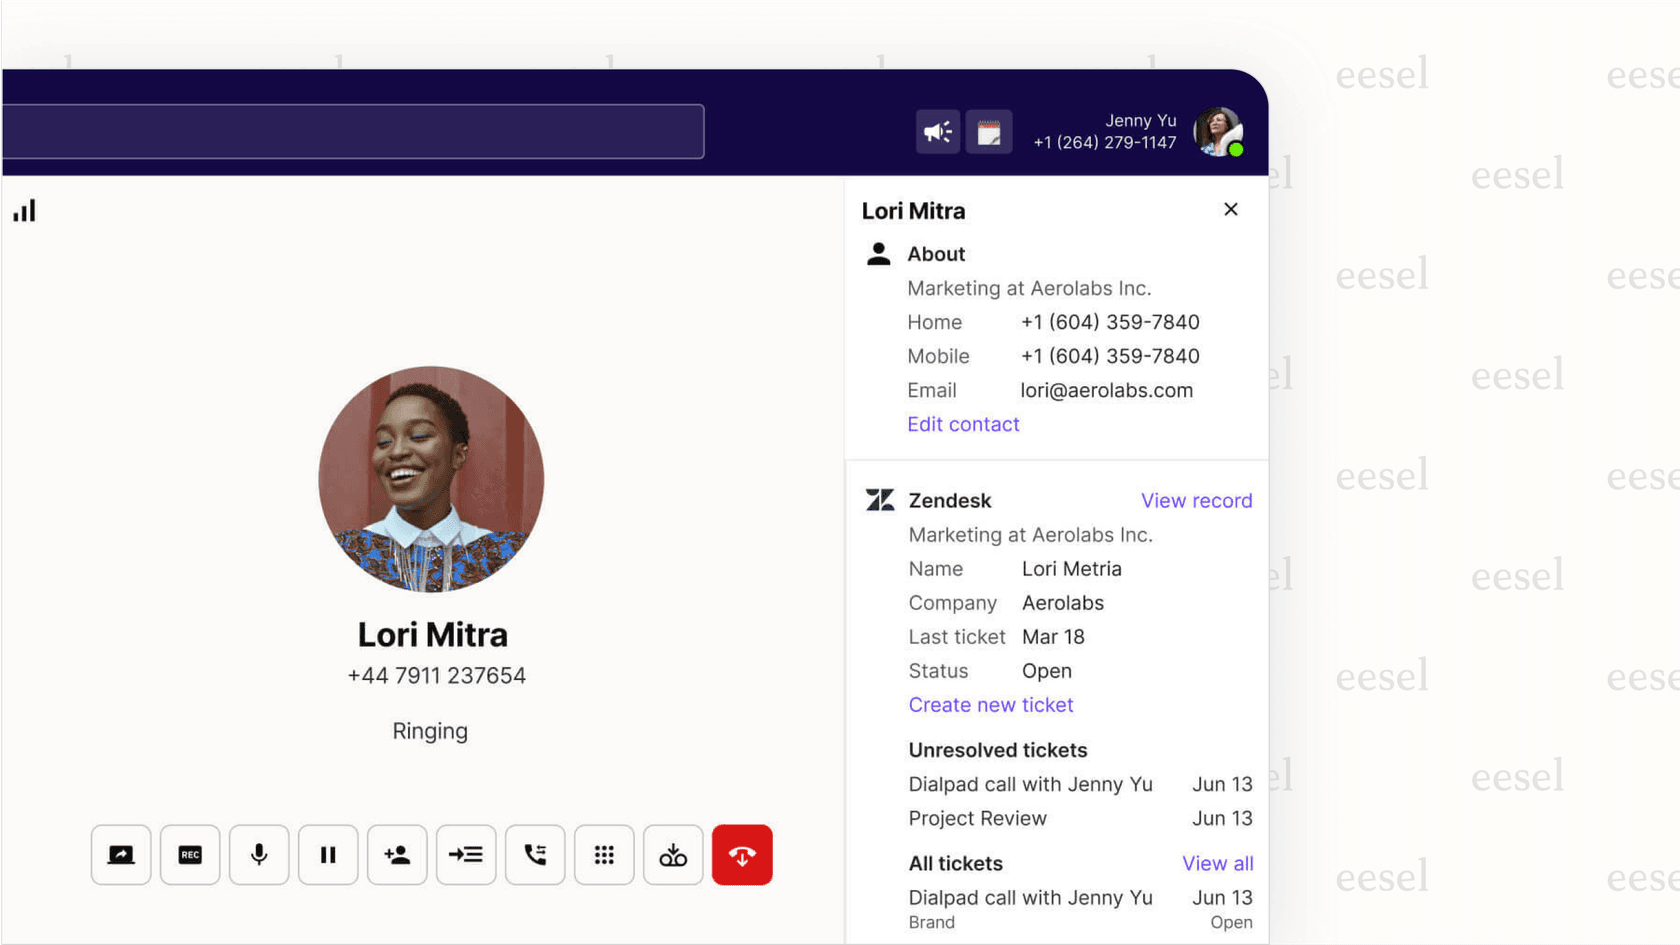This screenshot has height=945, width=1680.
Task: Open the calendar notepad icon
Action: pyautogui.click(x=990, y=131)
